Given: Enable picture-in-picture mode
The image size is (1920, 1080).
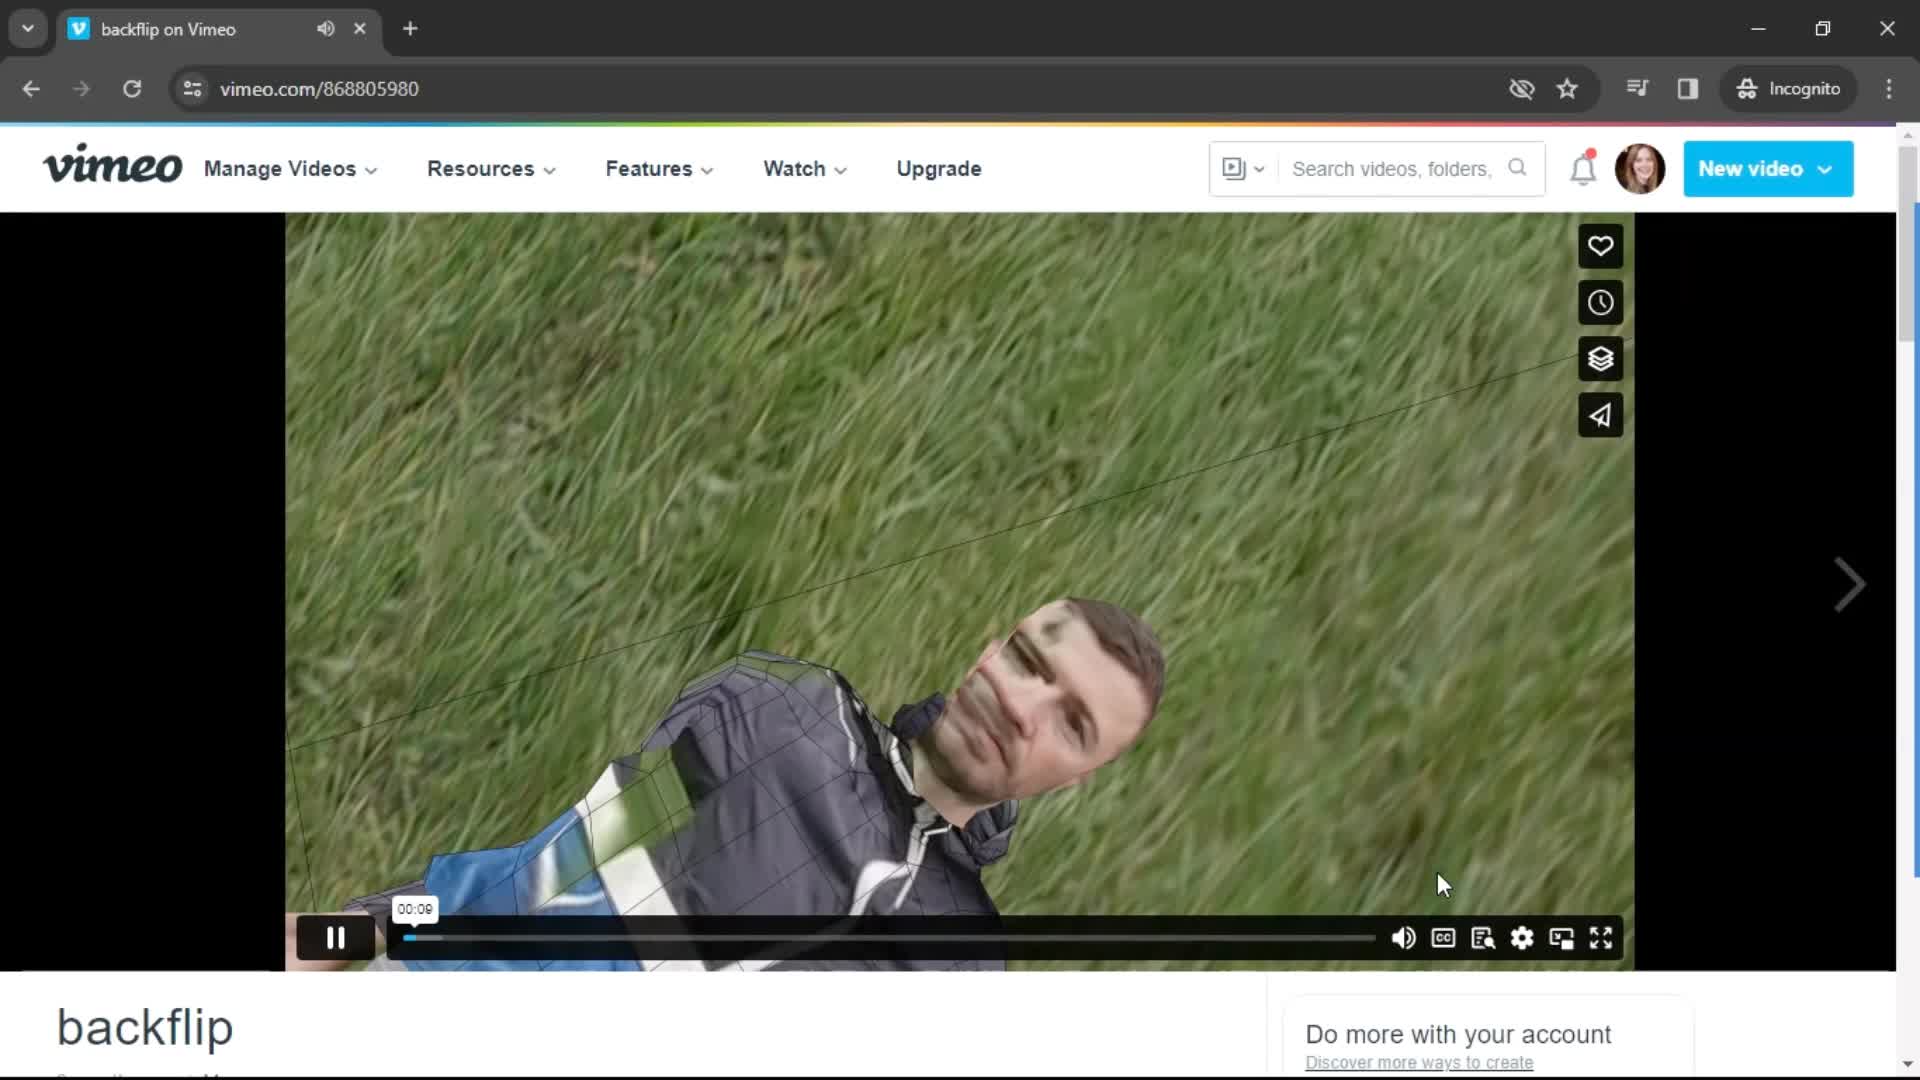Looking at the screenshot, I should 1561,938.
